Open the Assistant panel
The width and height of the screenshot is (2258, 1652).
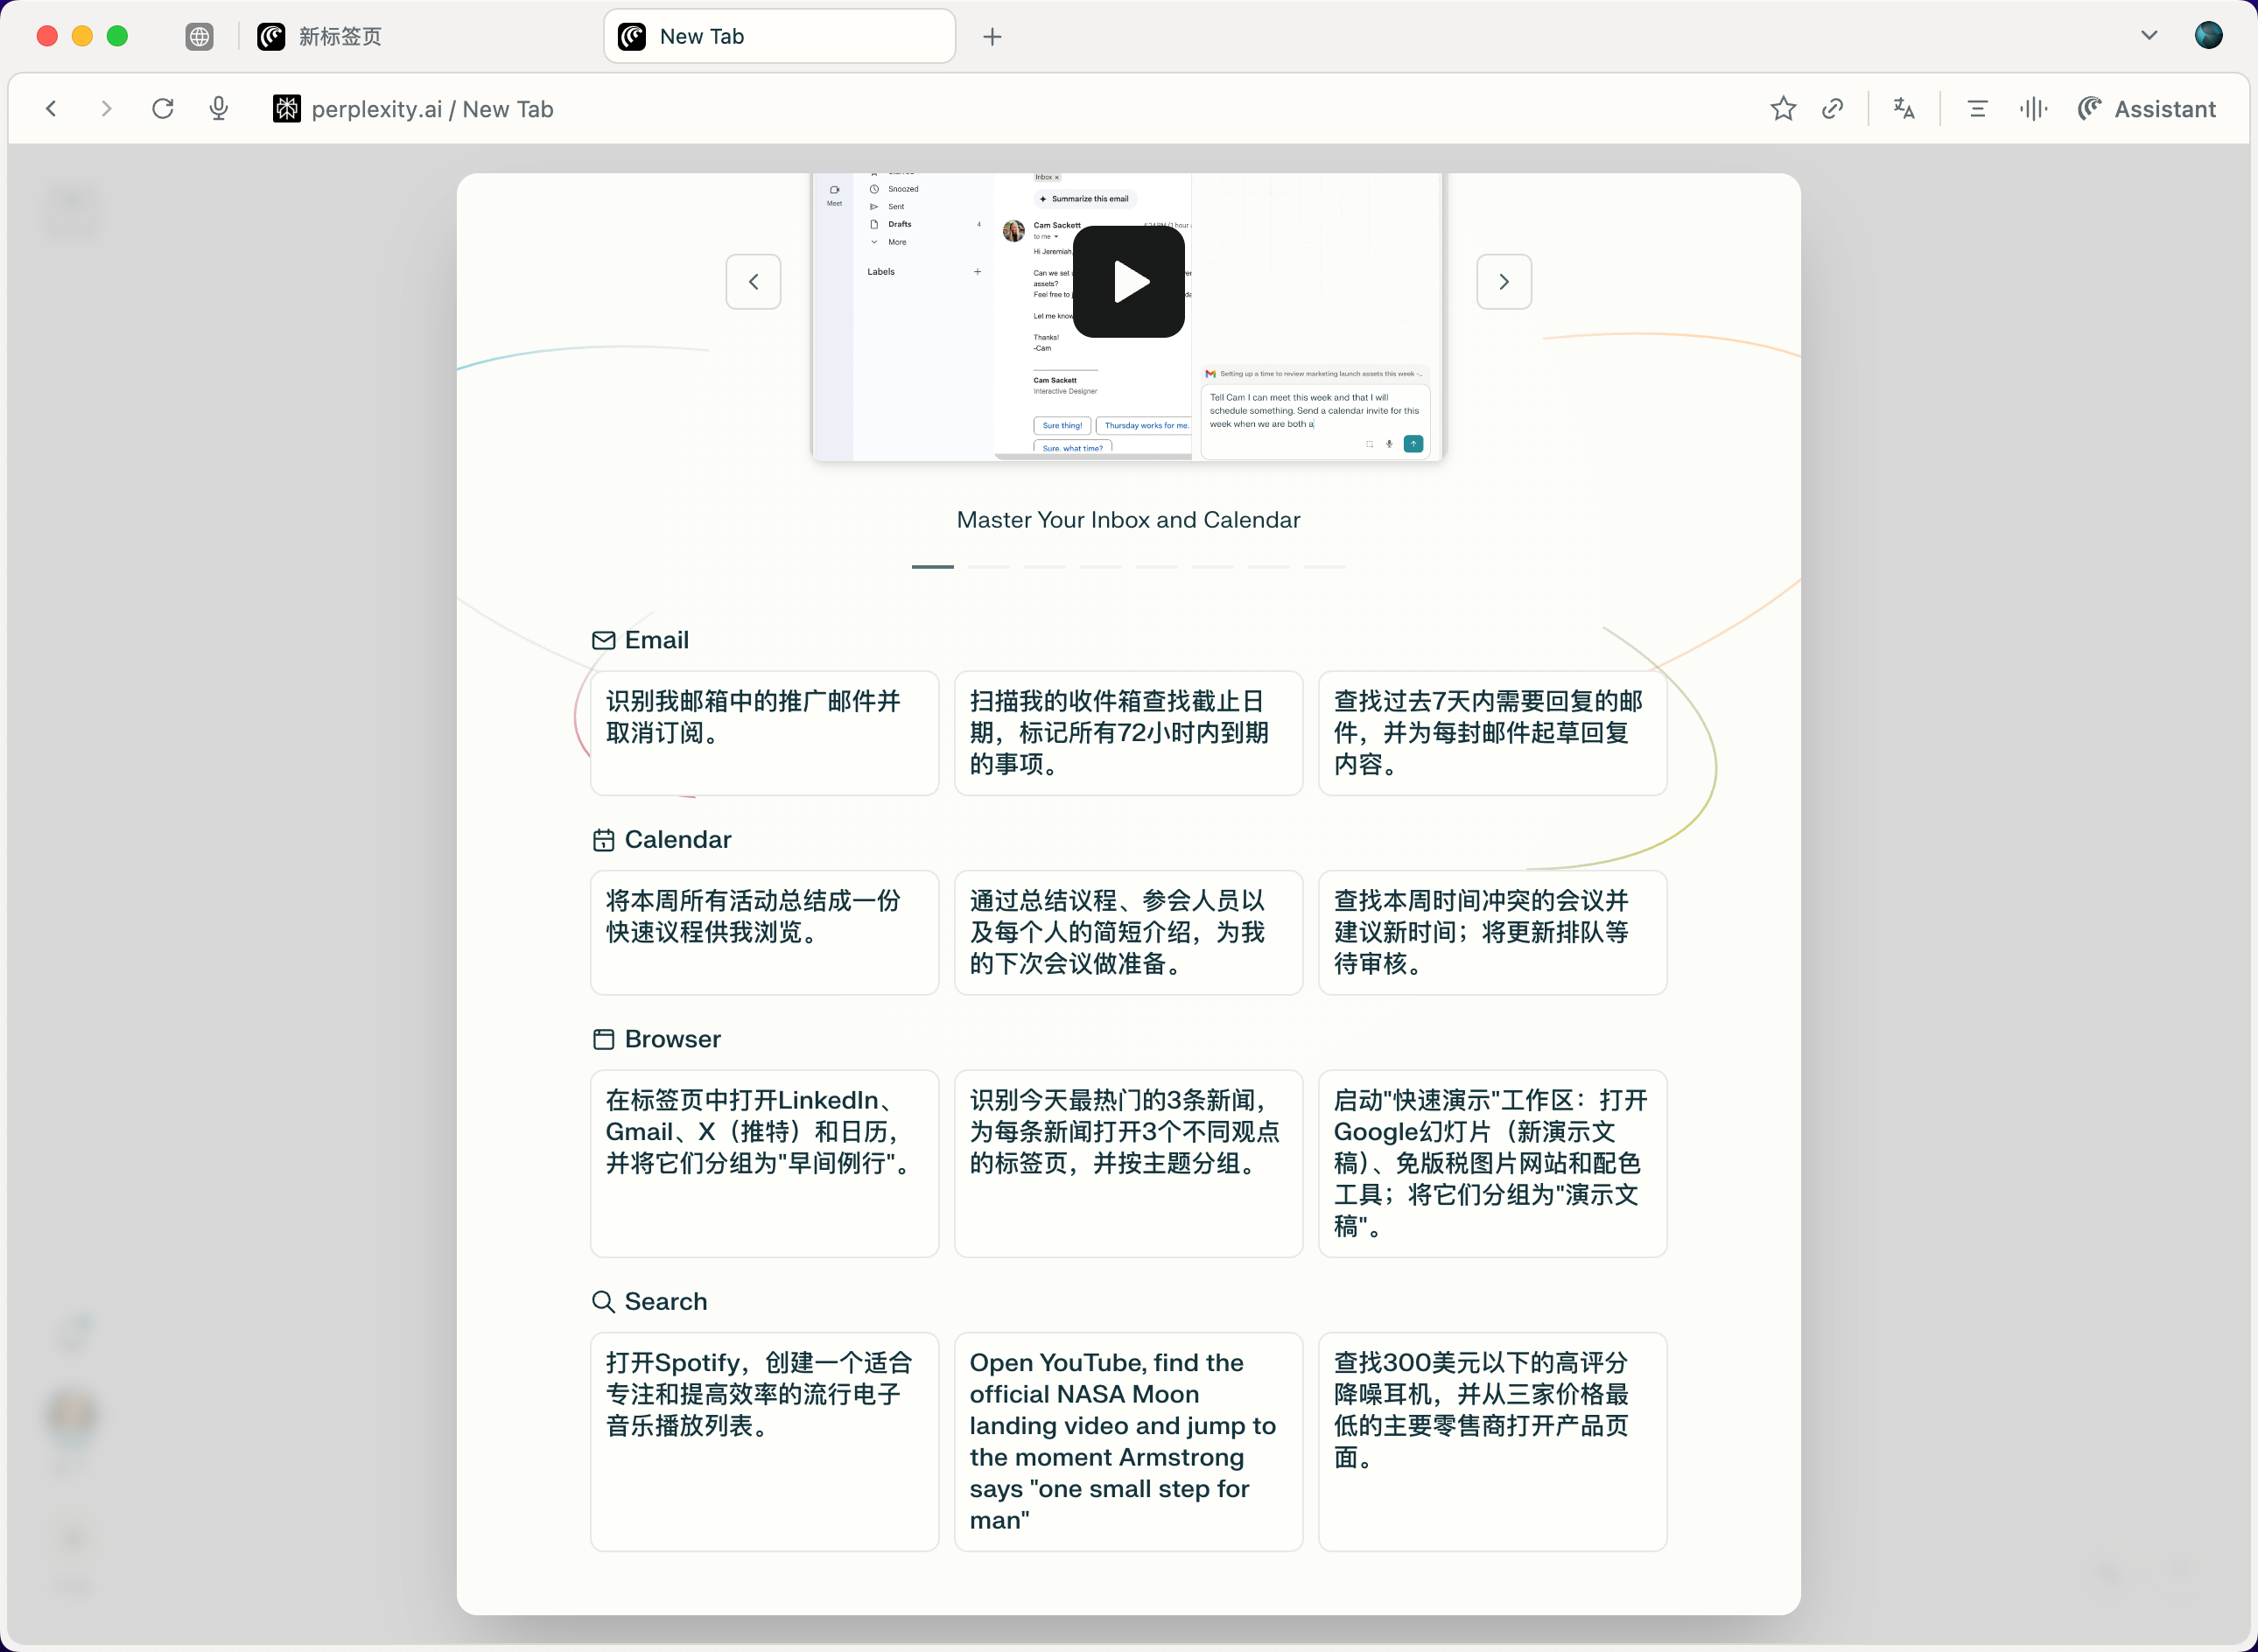point(2146,108)
